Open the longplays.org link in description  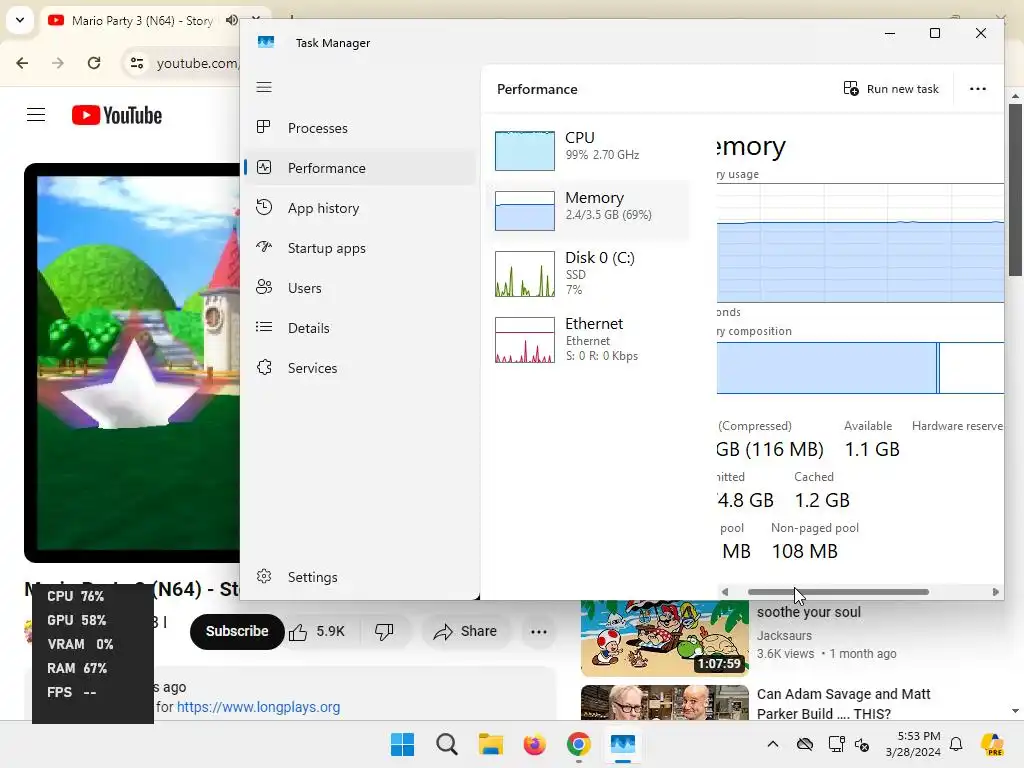259,707
